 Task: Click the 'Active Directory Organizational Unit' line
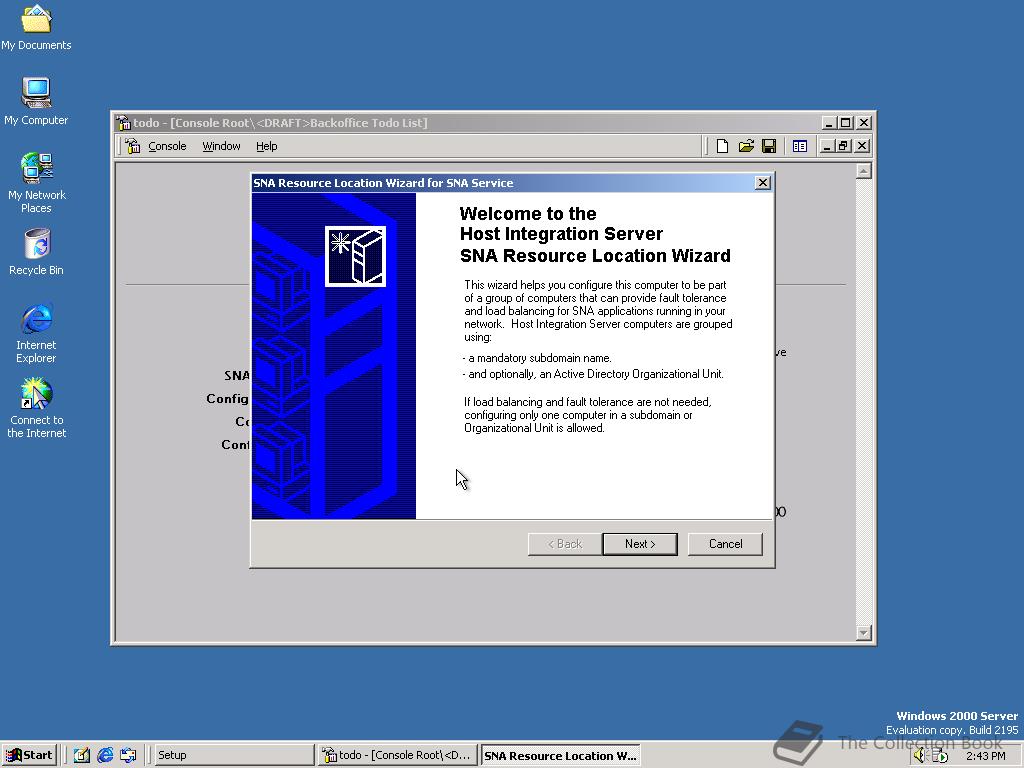click(593, 374)
